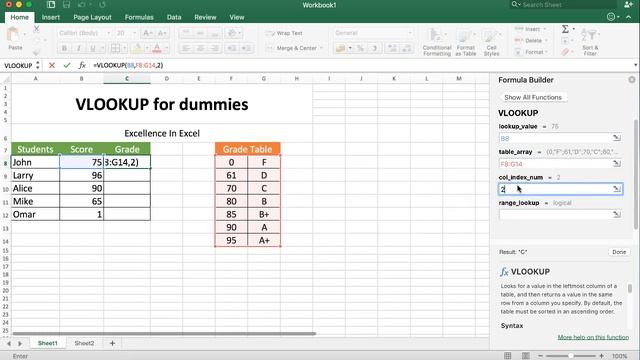Click Show All Functions button
640x360 pixels.
tap(533, 97)
